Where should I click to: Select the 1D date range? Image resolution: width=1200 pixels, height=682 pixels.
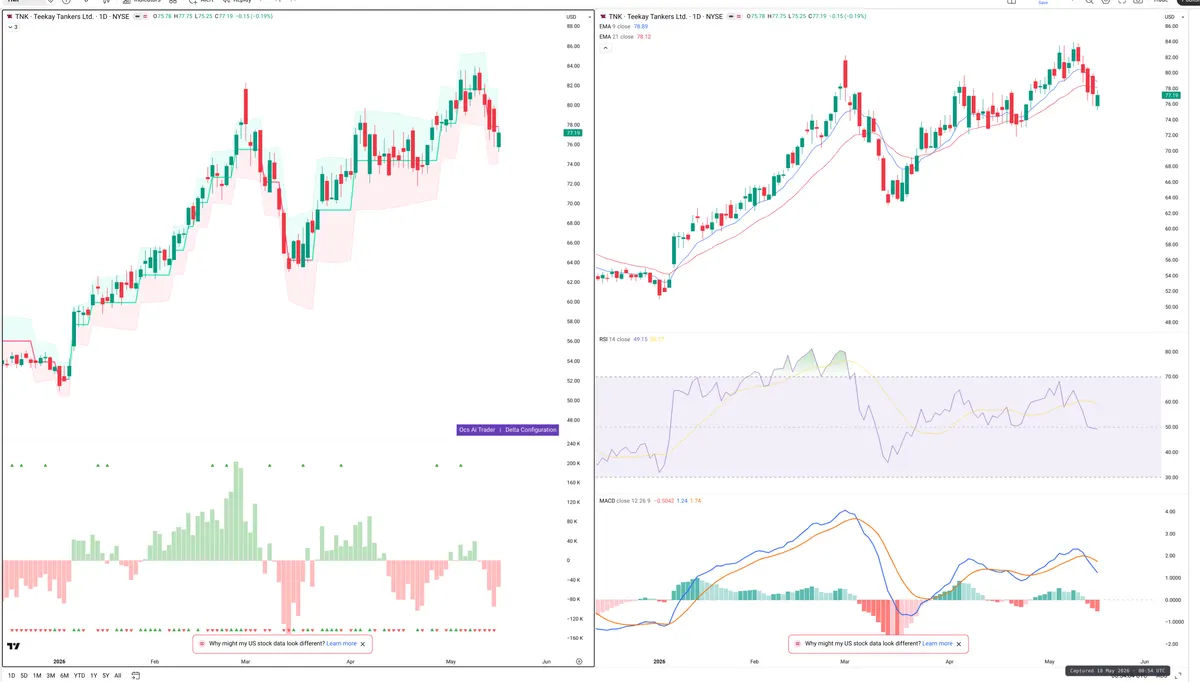[x=12, y=676]
